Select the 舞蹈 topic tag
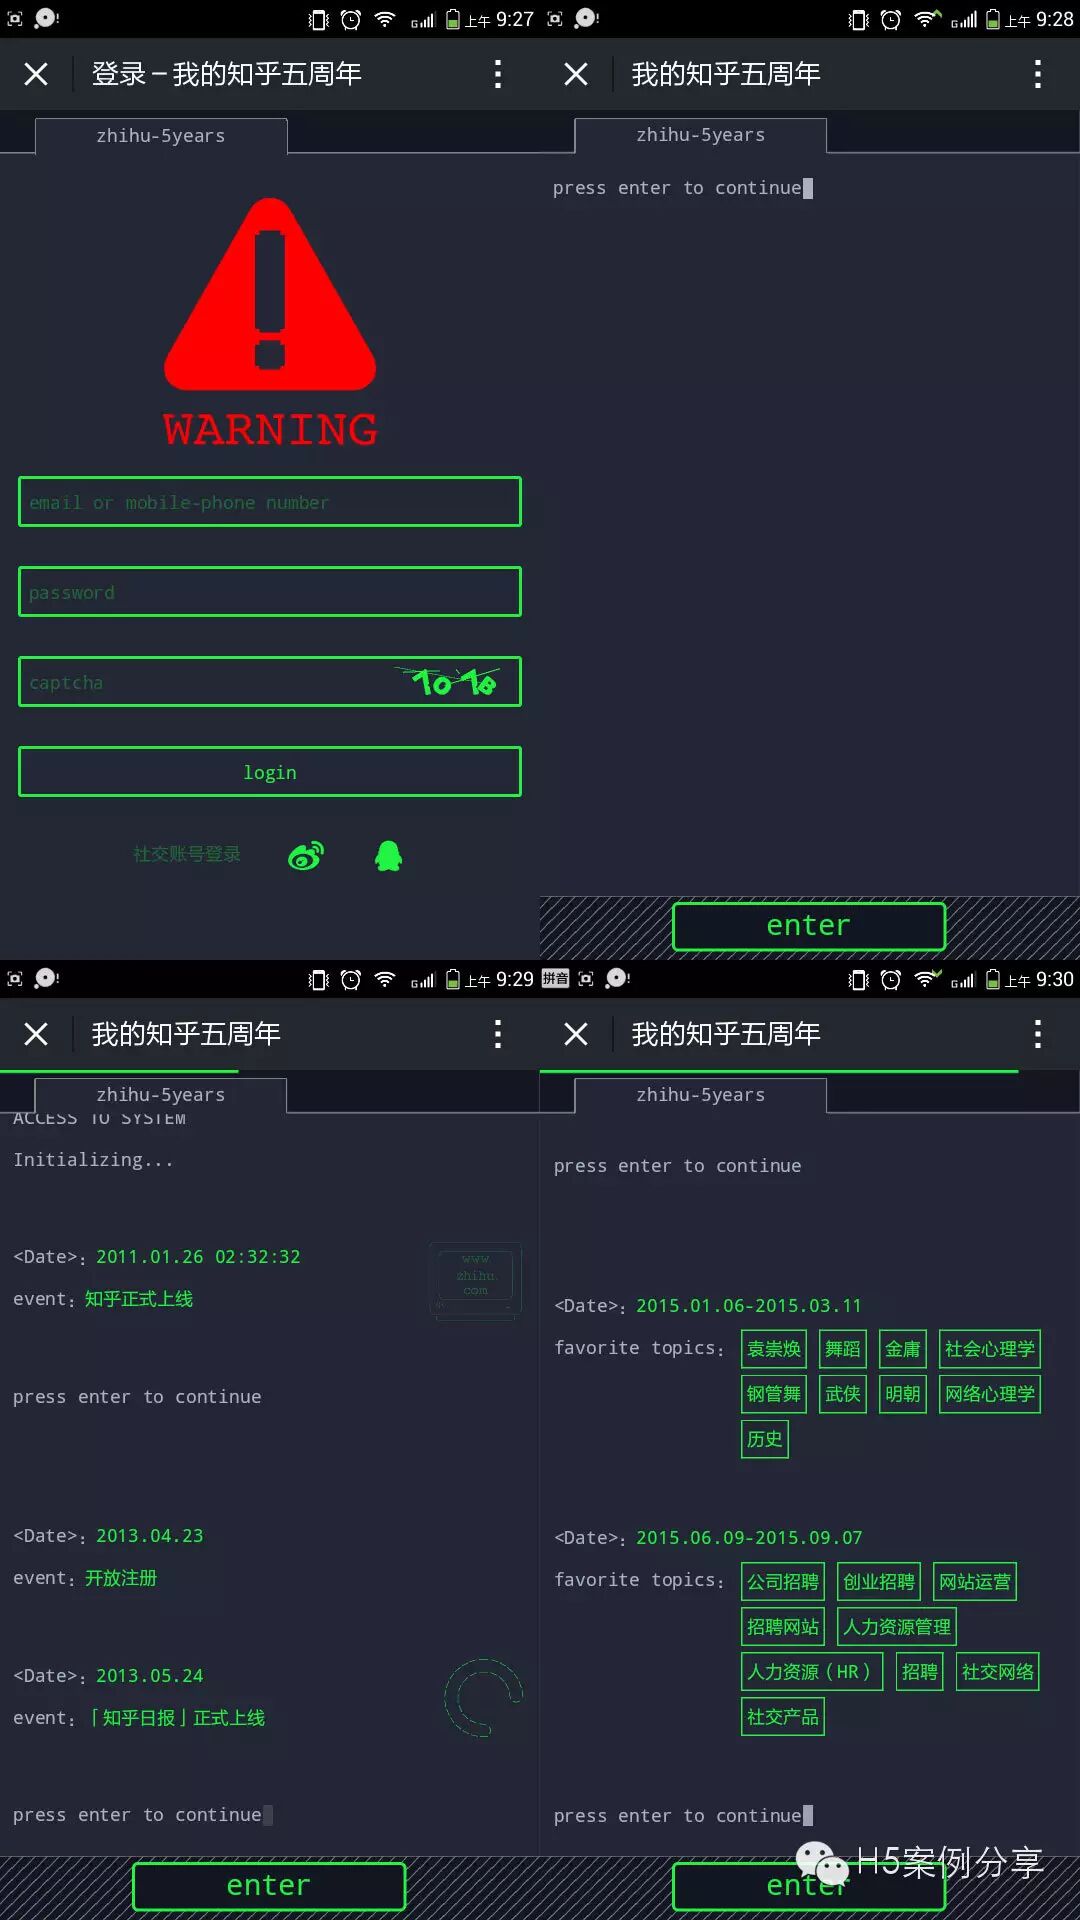Screen dimensions: 1080x1920 (x=843, y=1349)
